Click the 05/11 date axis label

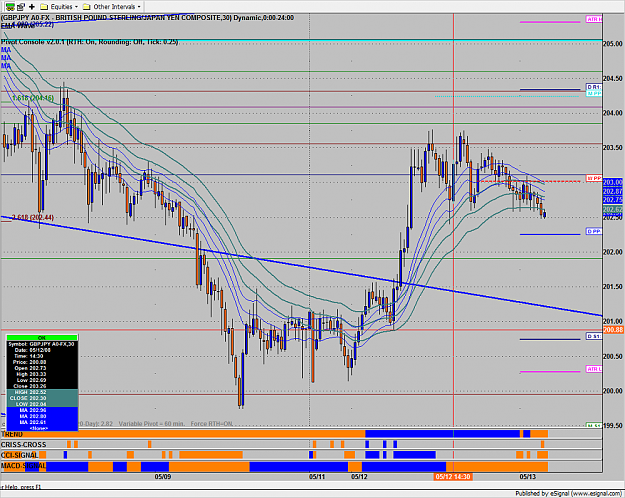pyautogui.click(x=317, y=477)
